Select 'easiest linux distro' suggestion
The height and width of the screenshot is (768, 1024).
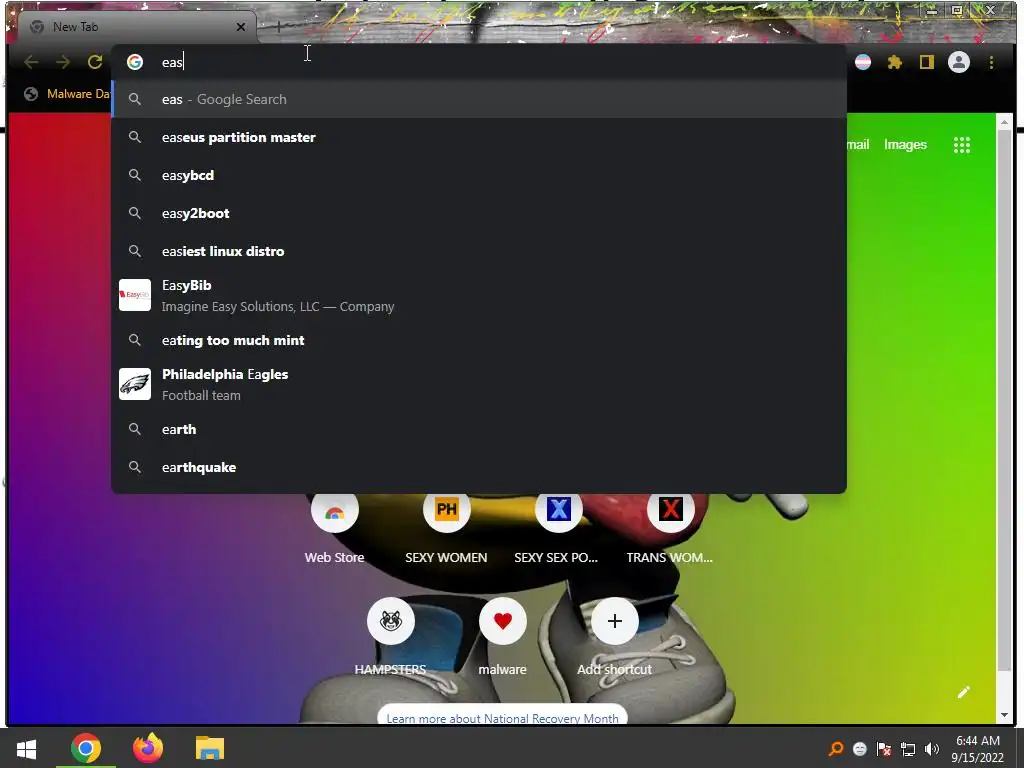pos(480,251)
